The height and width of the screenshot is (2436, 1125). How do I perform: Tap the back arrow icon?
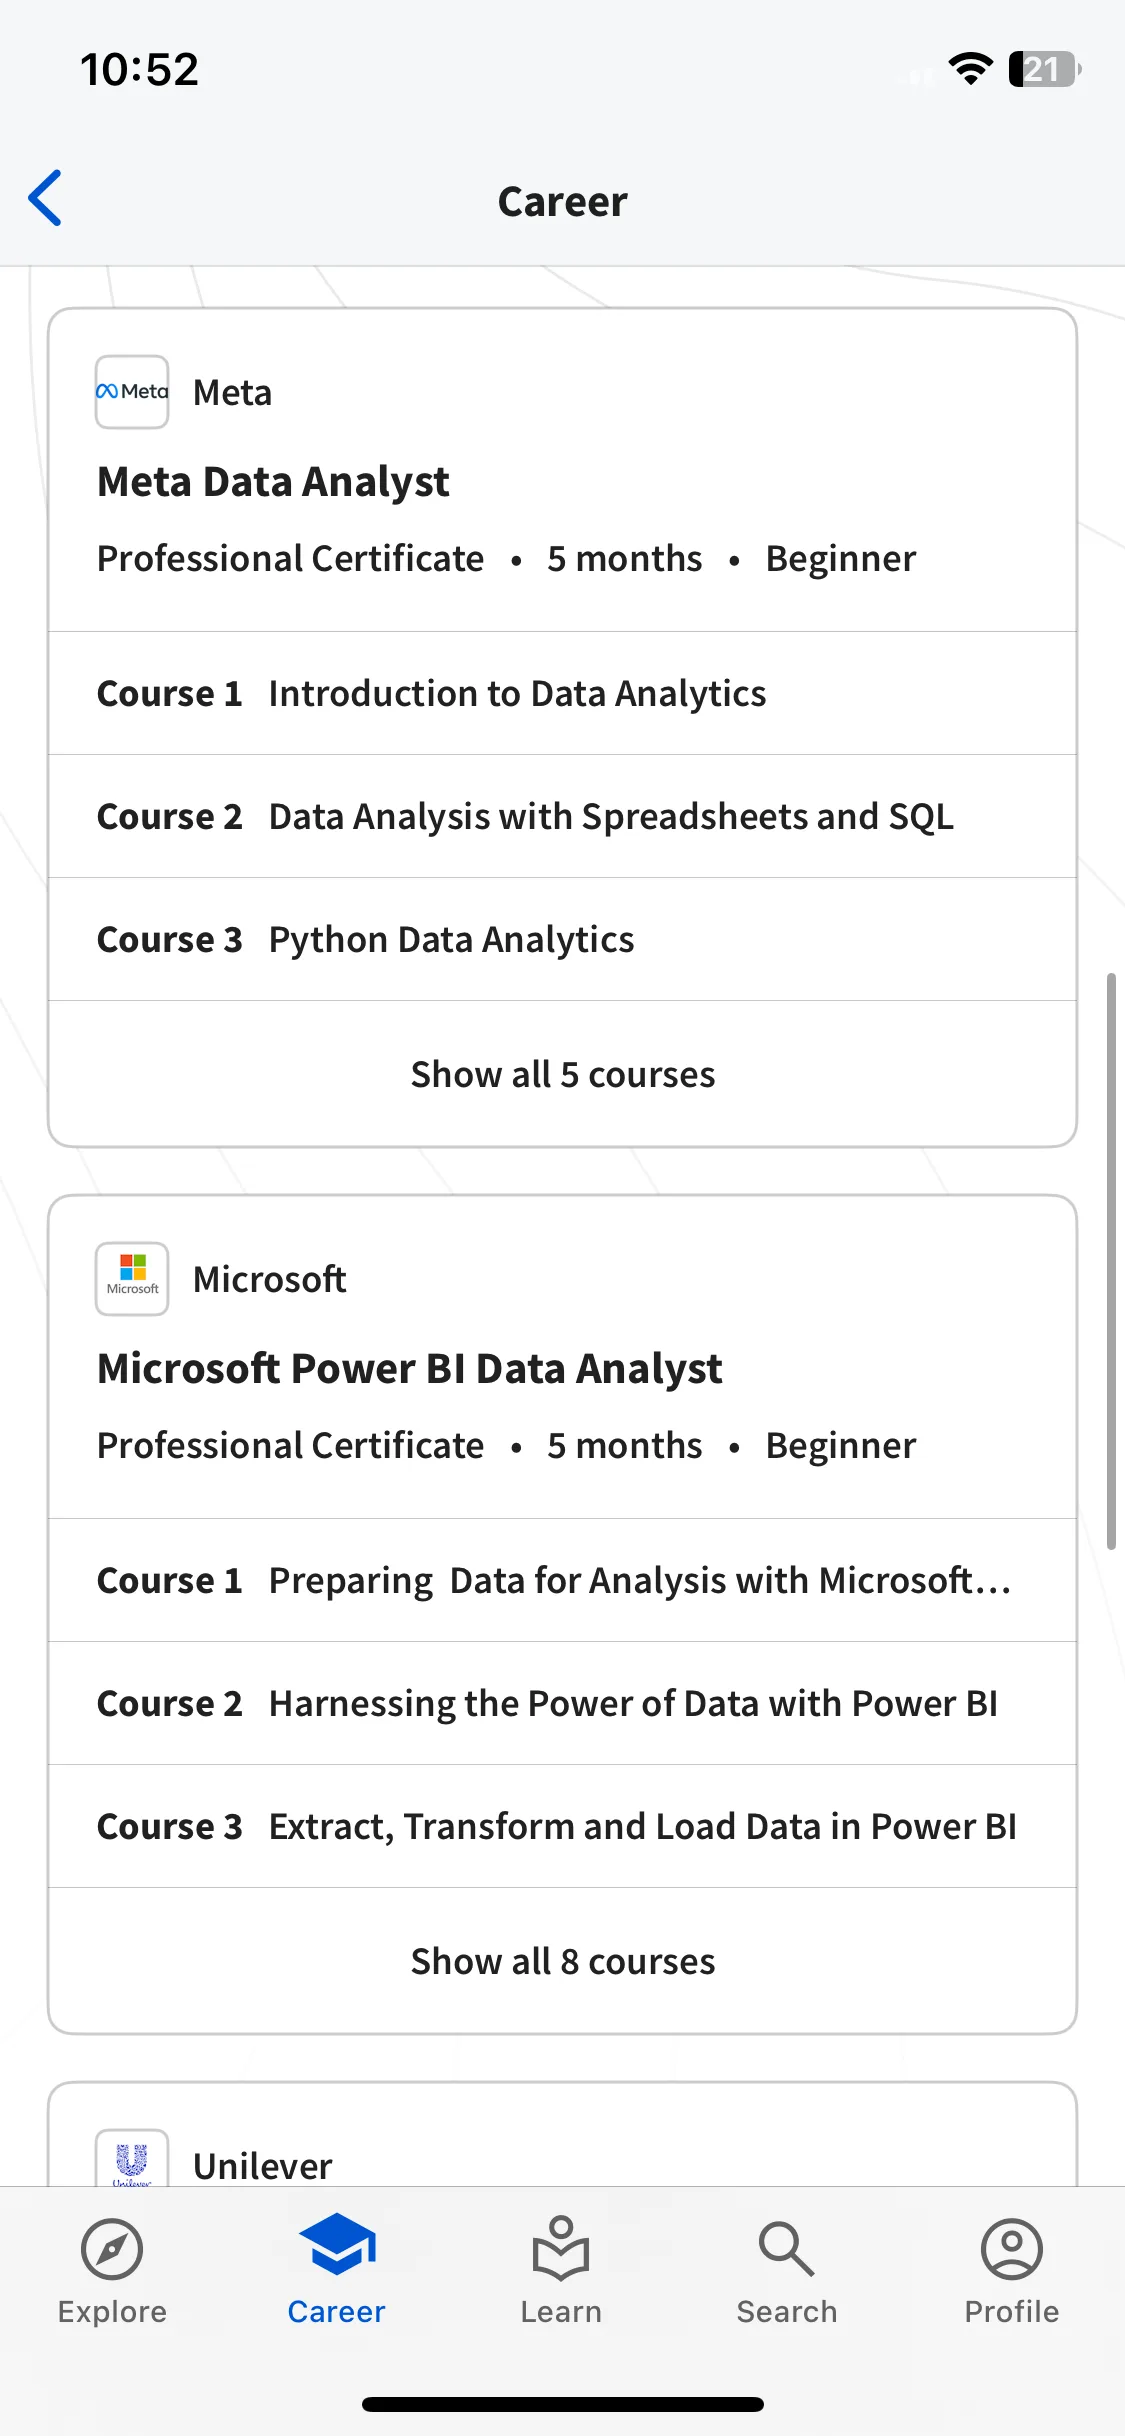[x=45, y=198]
